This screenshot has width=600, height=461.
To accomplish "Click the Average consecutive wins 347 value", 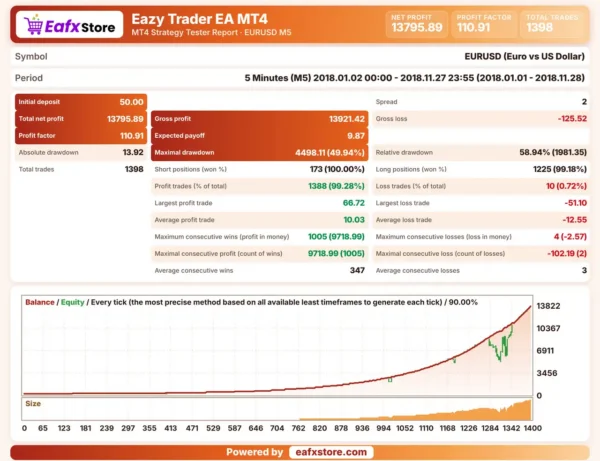I will click(x=357, y=270).
